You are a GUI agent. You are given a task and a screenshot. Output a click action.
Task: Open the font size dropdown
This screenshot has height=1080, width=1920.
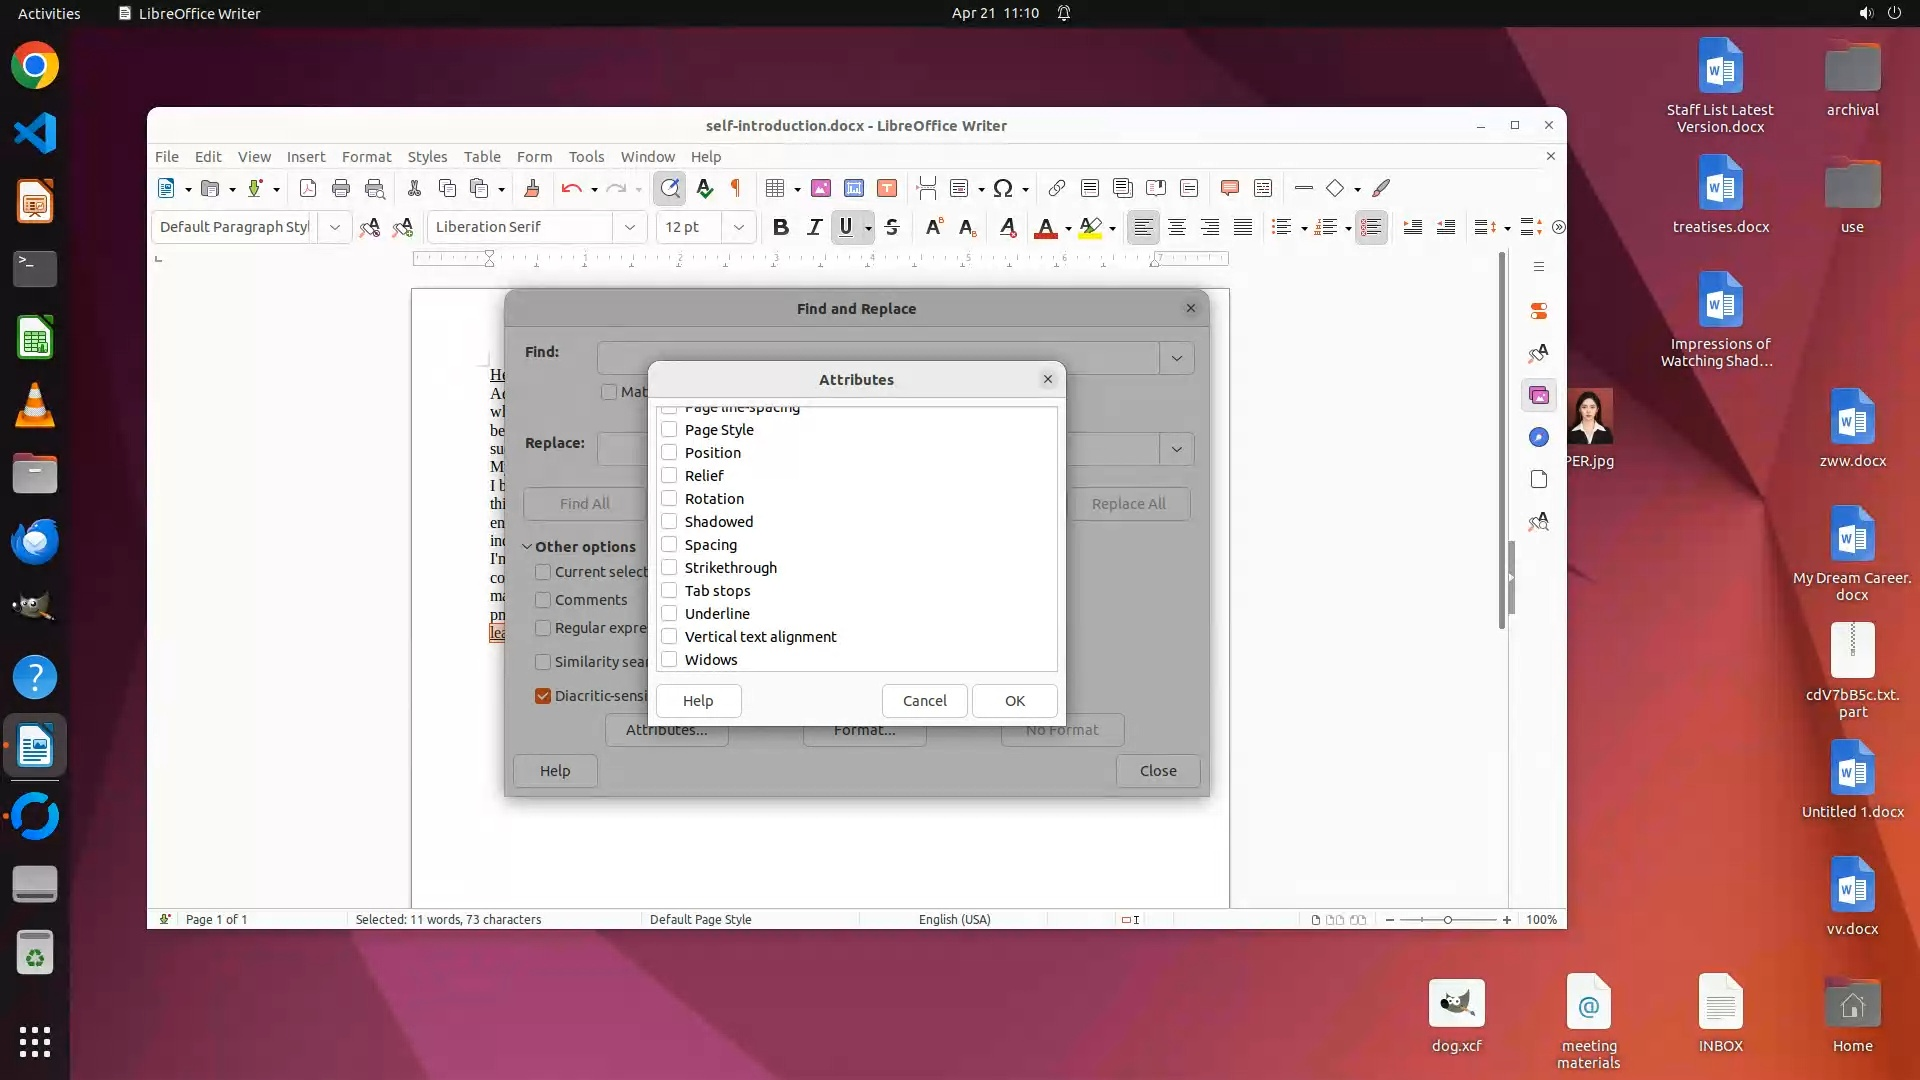click(738, 227)
